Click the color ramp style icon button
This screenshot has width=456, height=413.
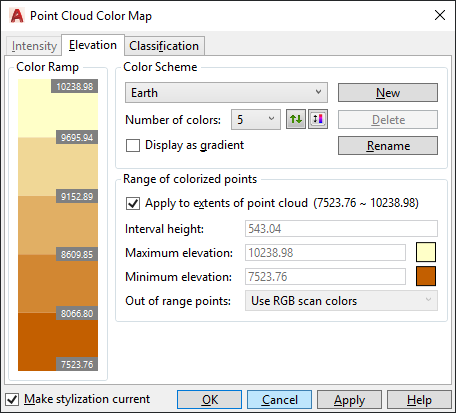tap(318, 119)
